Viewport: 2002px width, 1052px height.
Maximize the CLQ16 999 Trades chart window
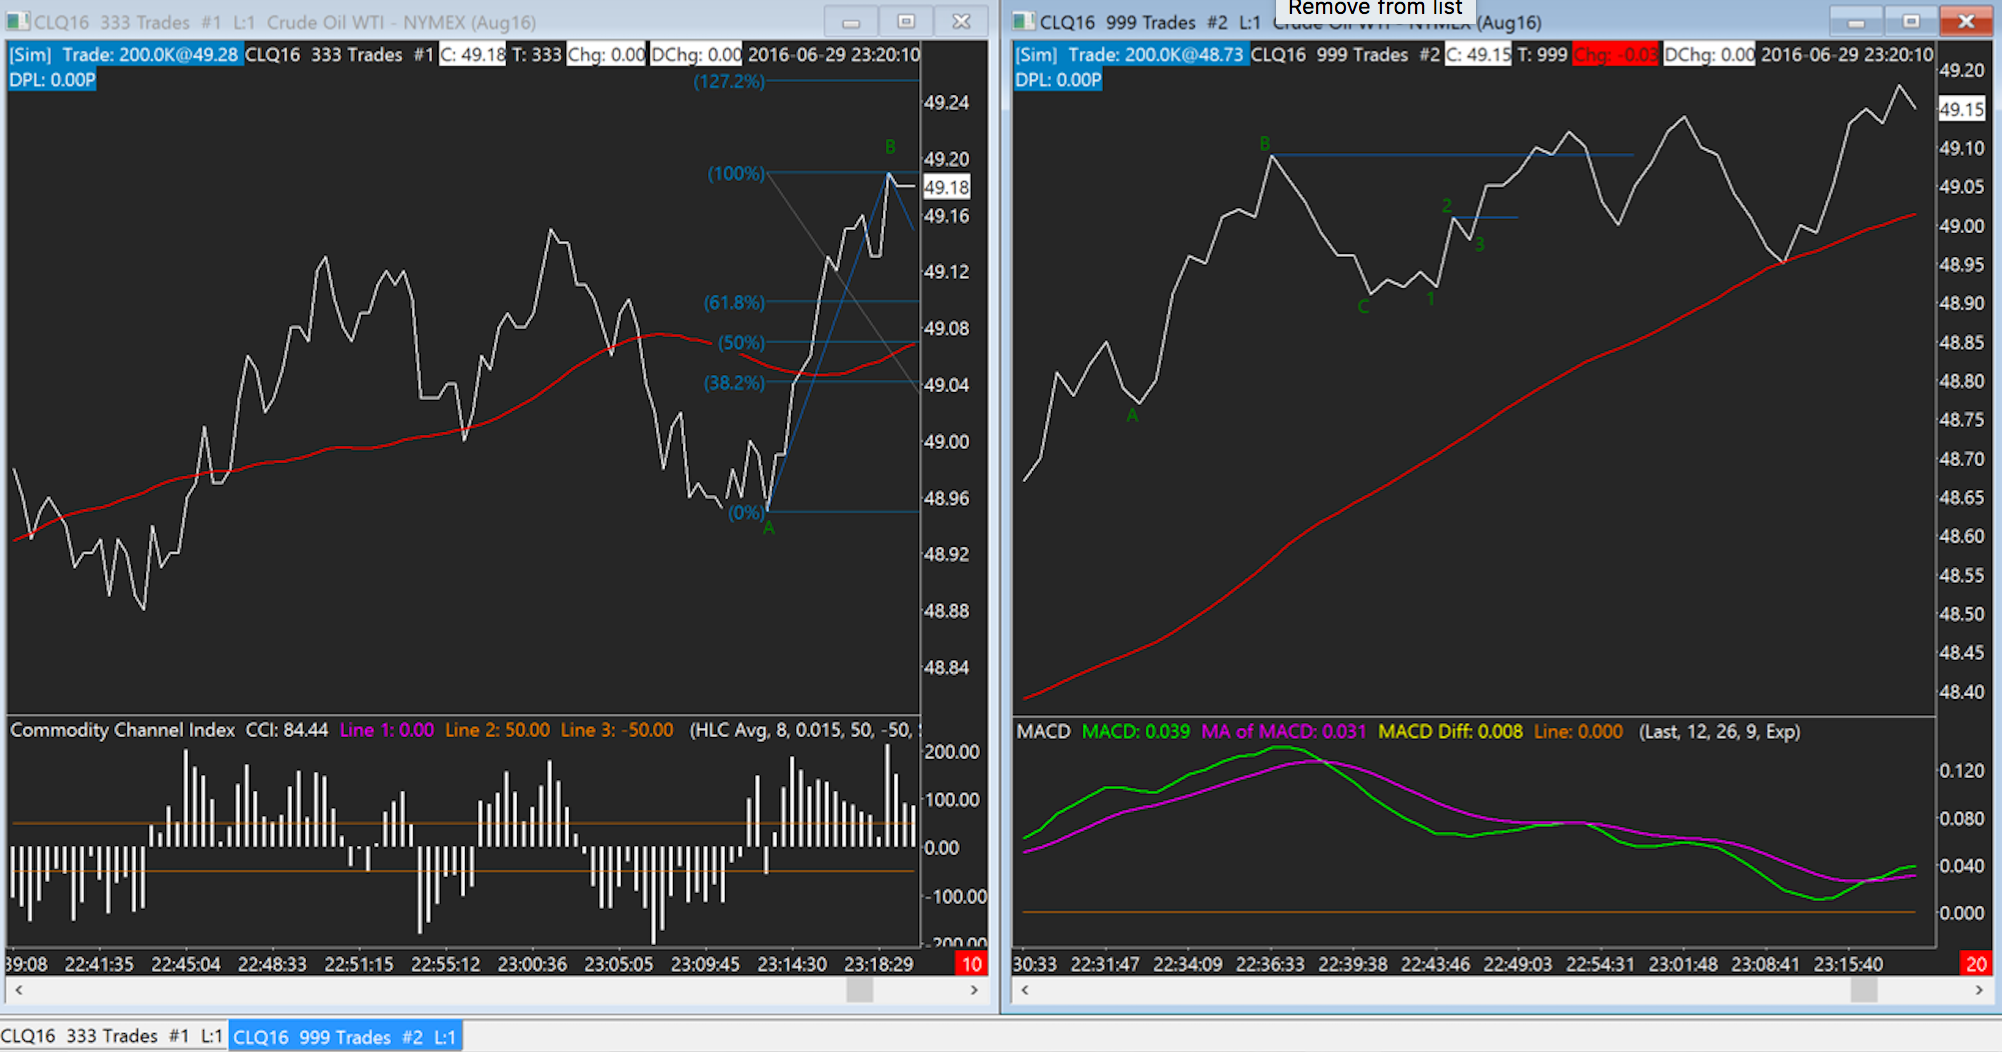[x=1911, y=21]
